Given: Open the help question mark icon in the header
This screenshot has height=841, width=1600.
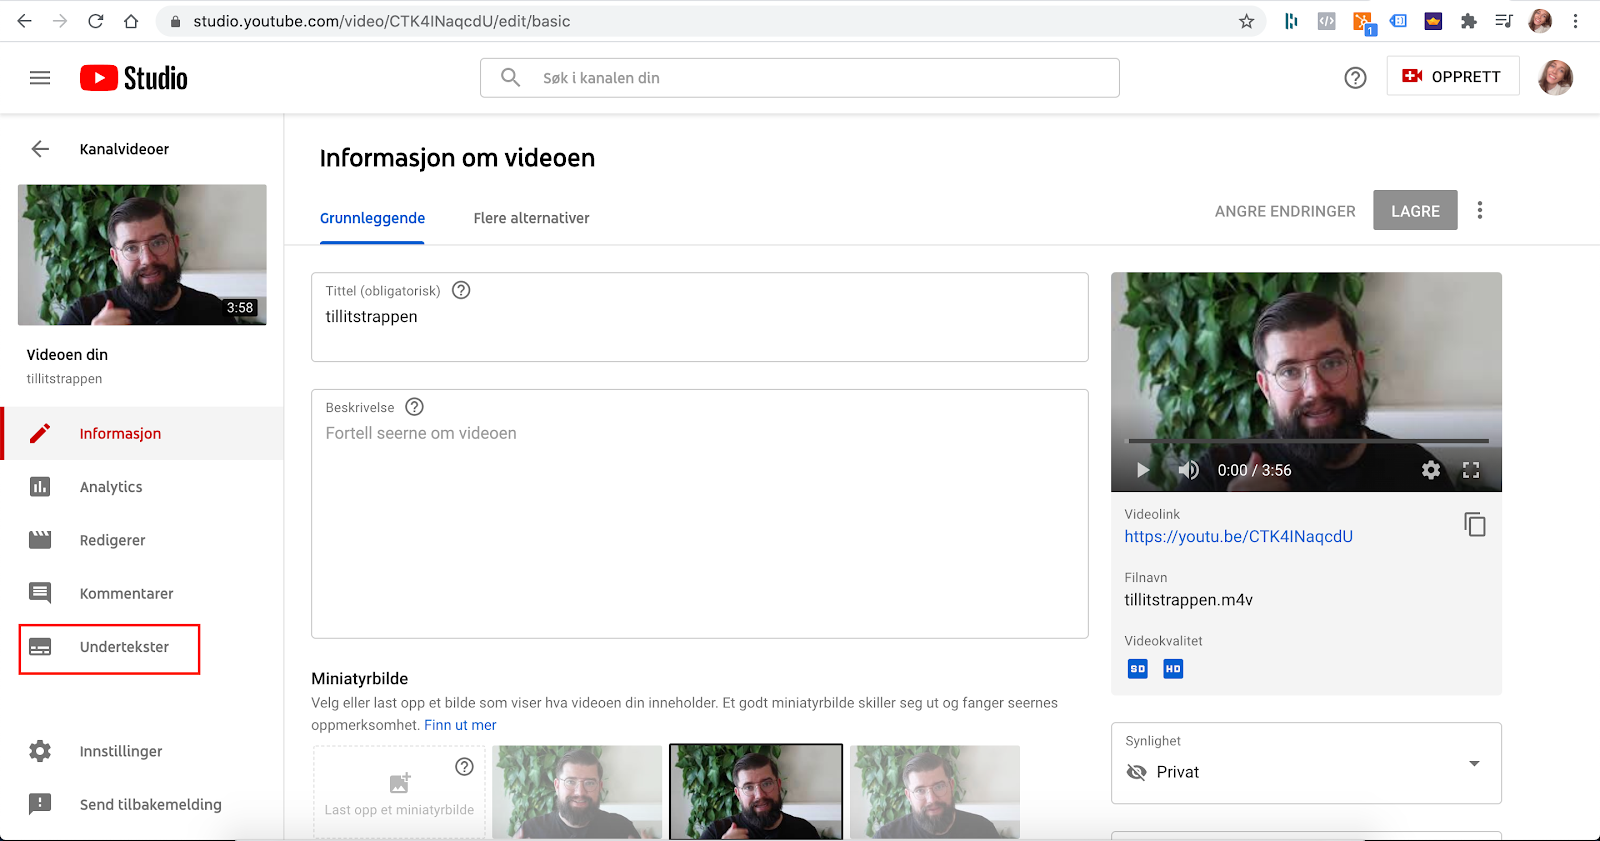Looking at the screenshot, I should coord(1355,77).
